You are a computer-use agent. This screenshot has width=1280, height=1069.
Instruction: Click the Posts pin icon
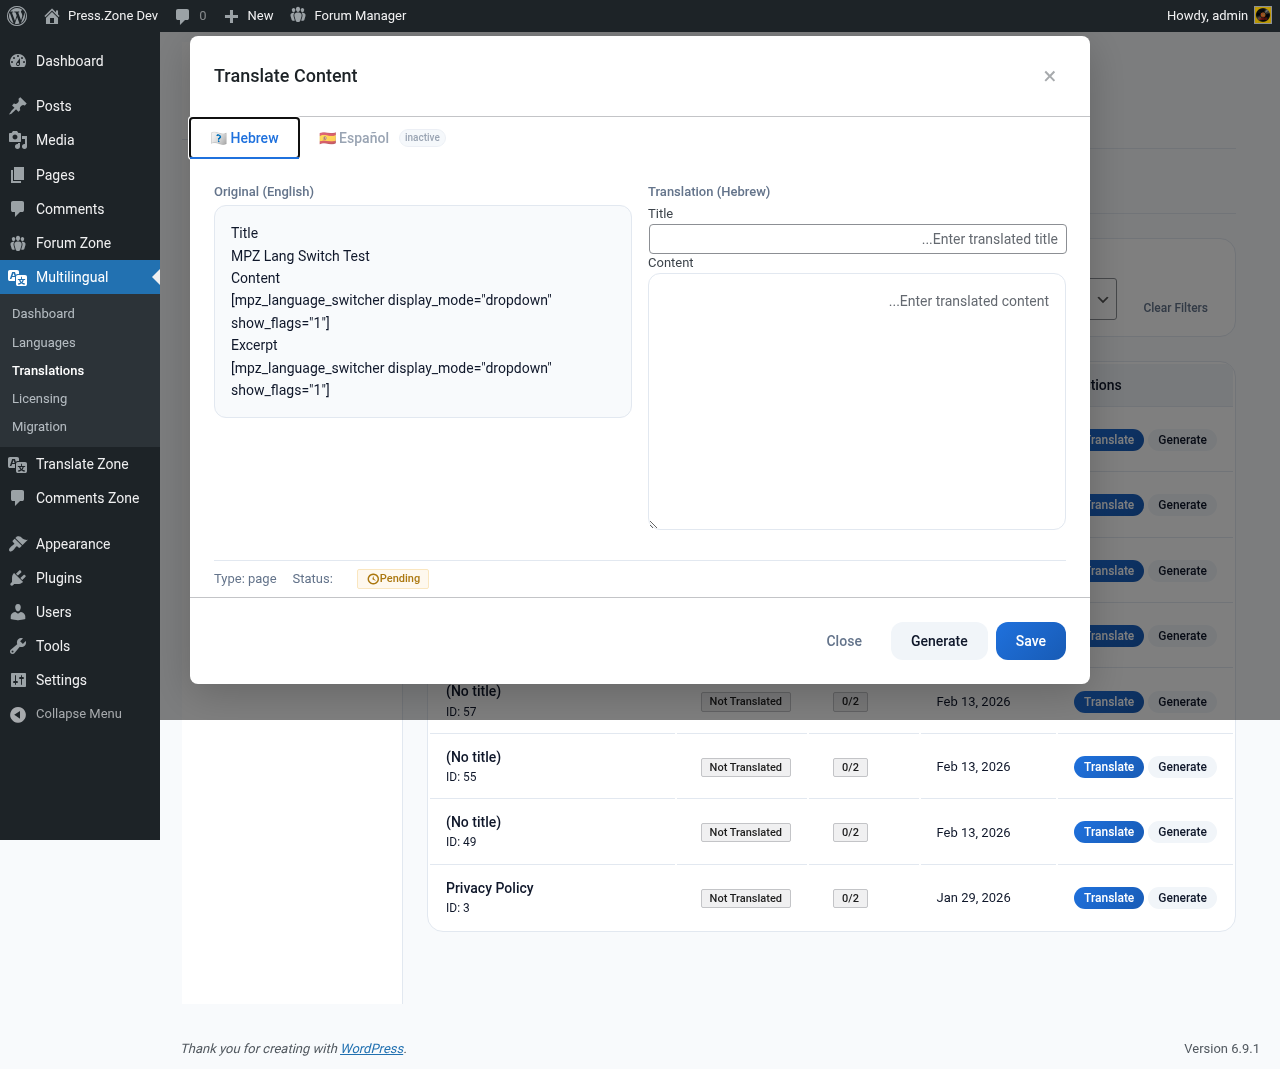click(x=18, y=106)
